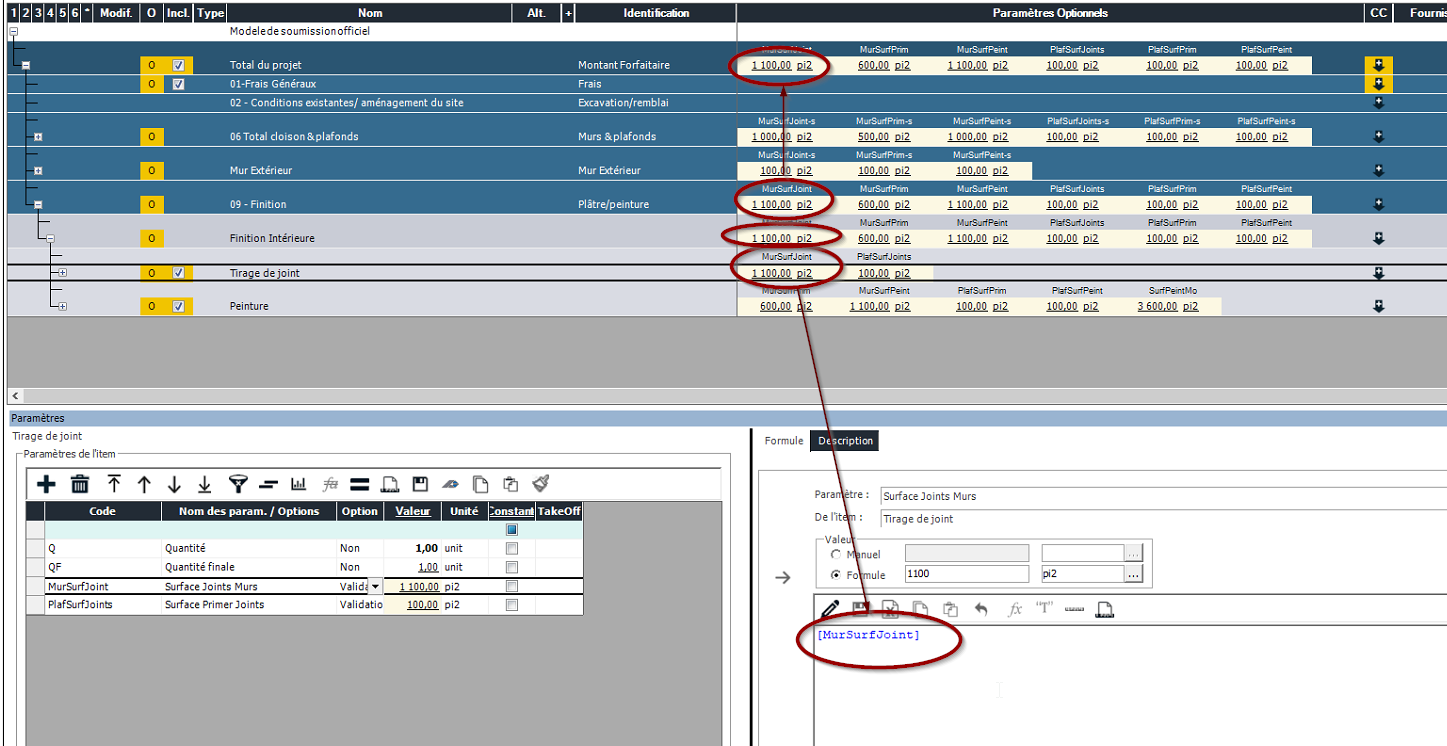Screen dimensions: 1447x746
Task: Click the ellipsis button beside pi2 unit
Action: click(1132, 575)
